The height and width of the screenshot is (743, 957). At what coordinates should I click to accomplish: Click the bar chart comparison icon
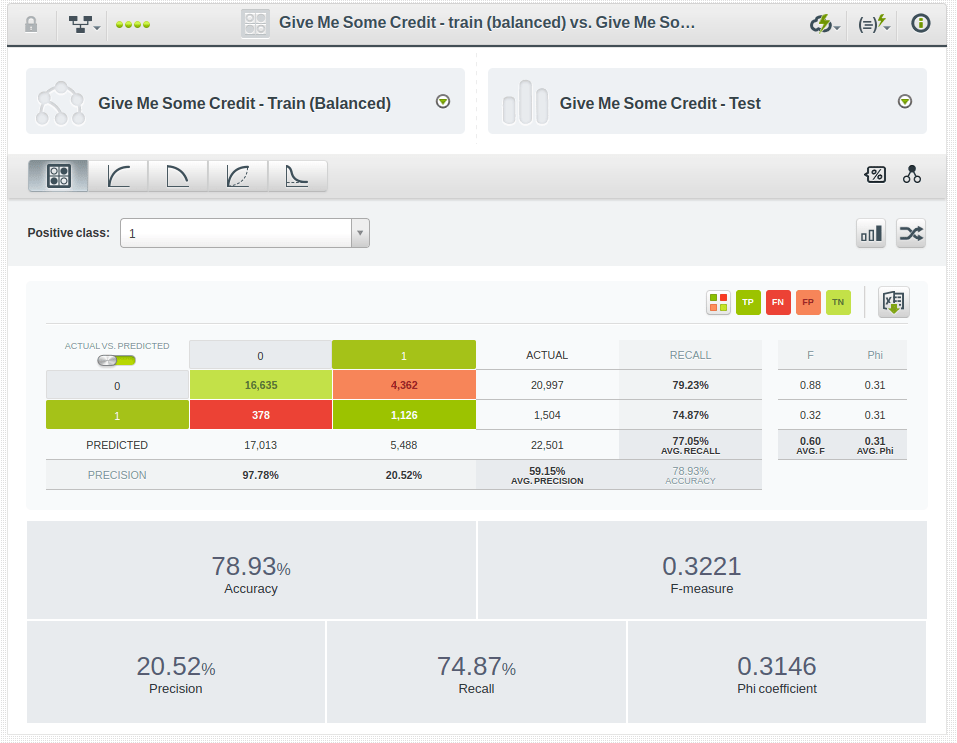[x=871, y=234]
